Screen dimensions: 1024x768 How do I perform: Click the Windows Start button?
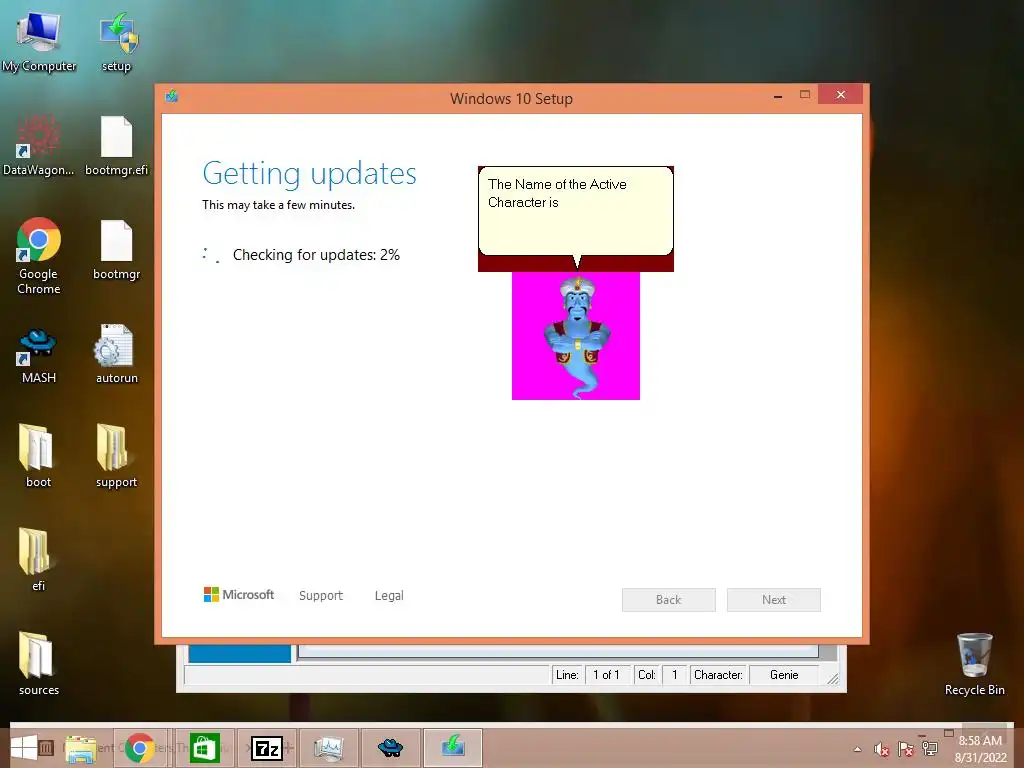pos(24,748)
